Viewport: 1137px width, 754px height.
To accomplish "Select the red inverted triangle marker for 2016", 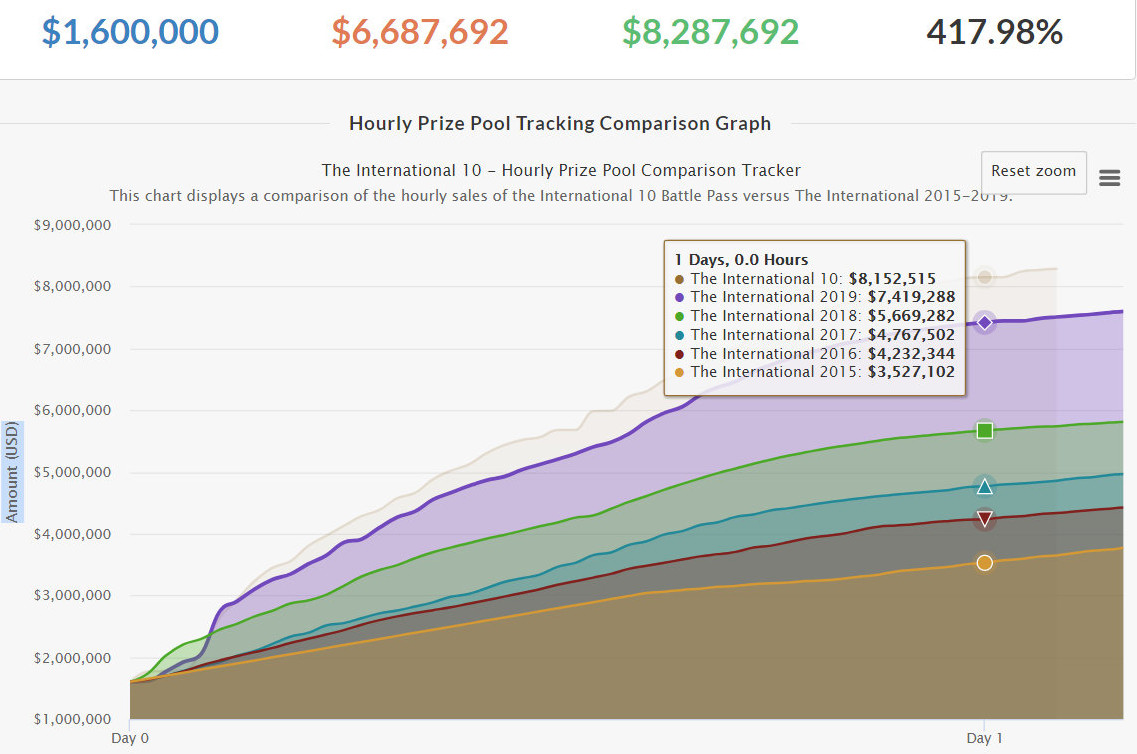I will (x=985, y=518).
